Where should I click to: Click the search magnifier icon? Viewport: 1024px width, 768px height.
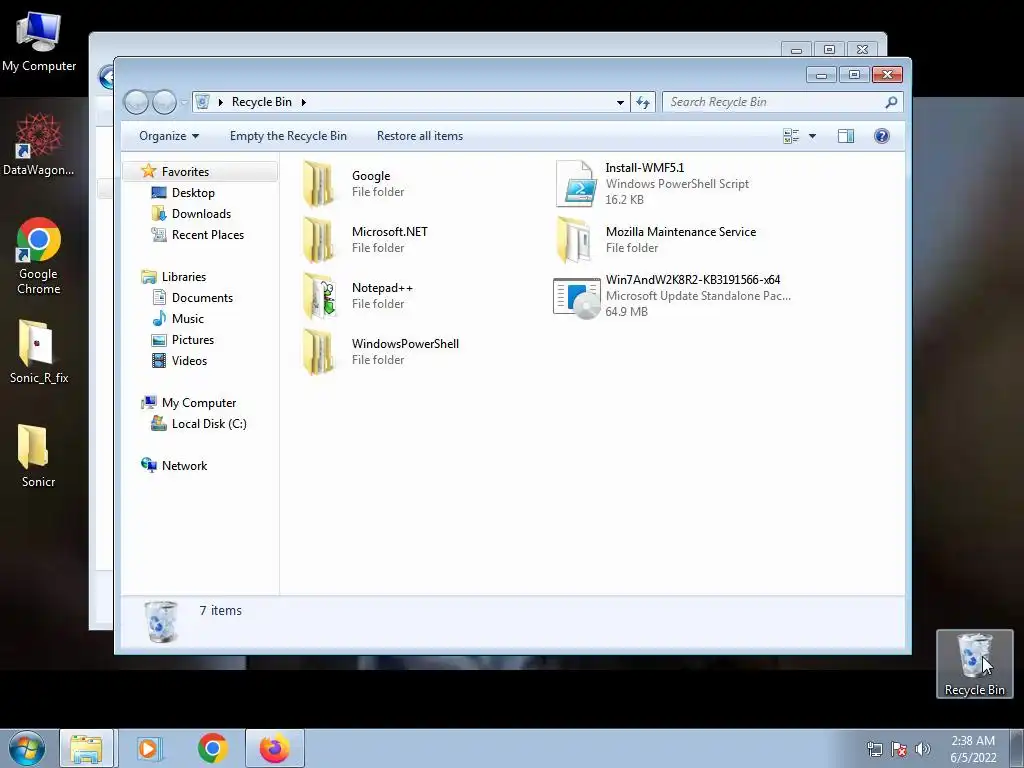pos(891,103)
